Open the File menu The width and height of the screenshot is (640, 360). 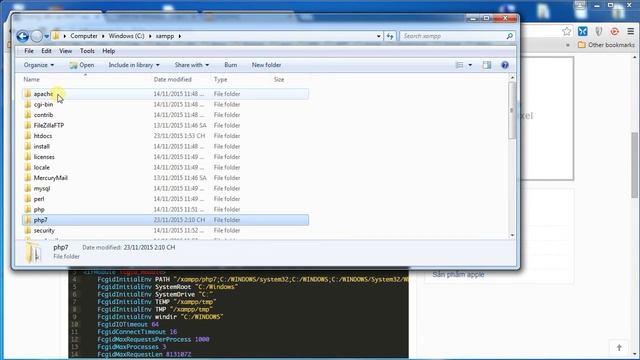tap(29, 51)
